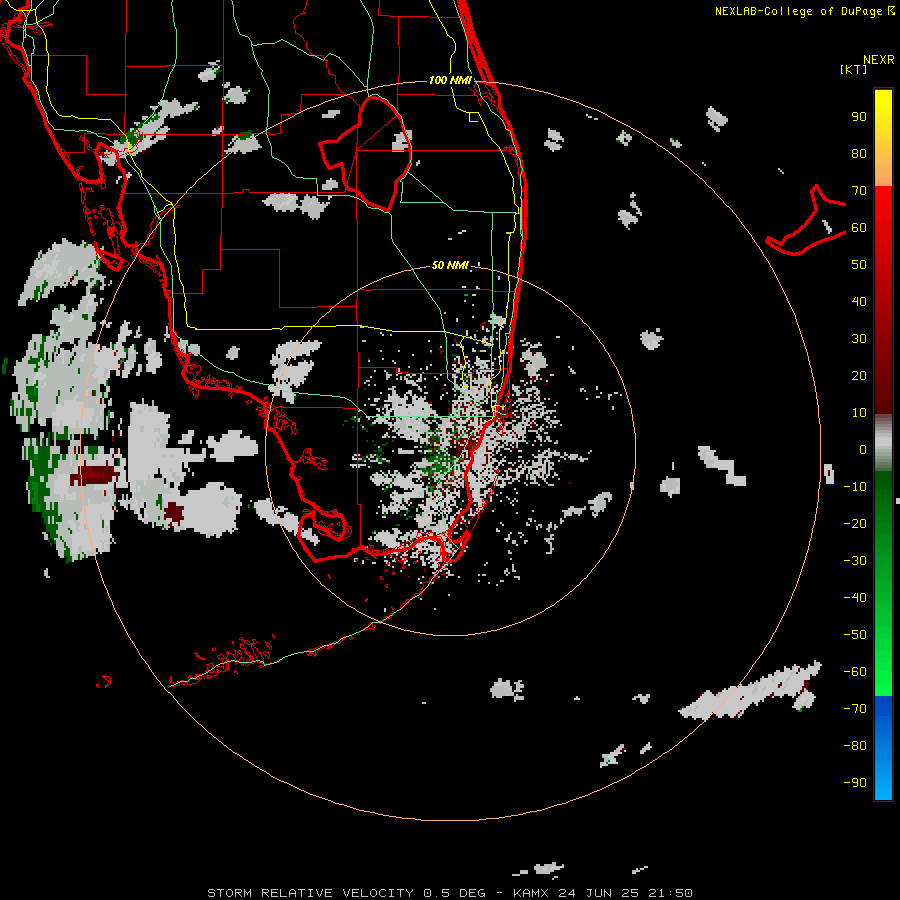Image resolution: width=900 pixels, height=900 pixels.
Task: Click the -20 knot scale value
Action: 855,523
